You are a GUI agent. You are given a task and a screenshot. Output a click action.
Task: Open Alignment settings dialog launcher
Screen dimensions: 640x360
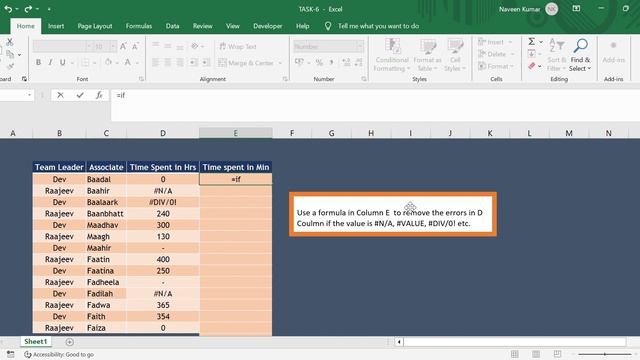point(285,79)
